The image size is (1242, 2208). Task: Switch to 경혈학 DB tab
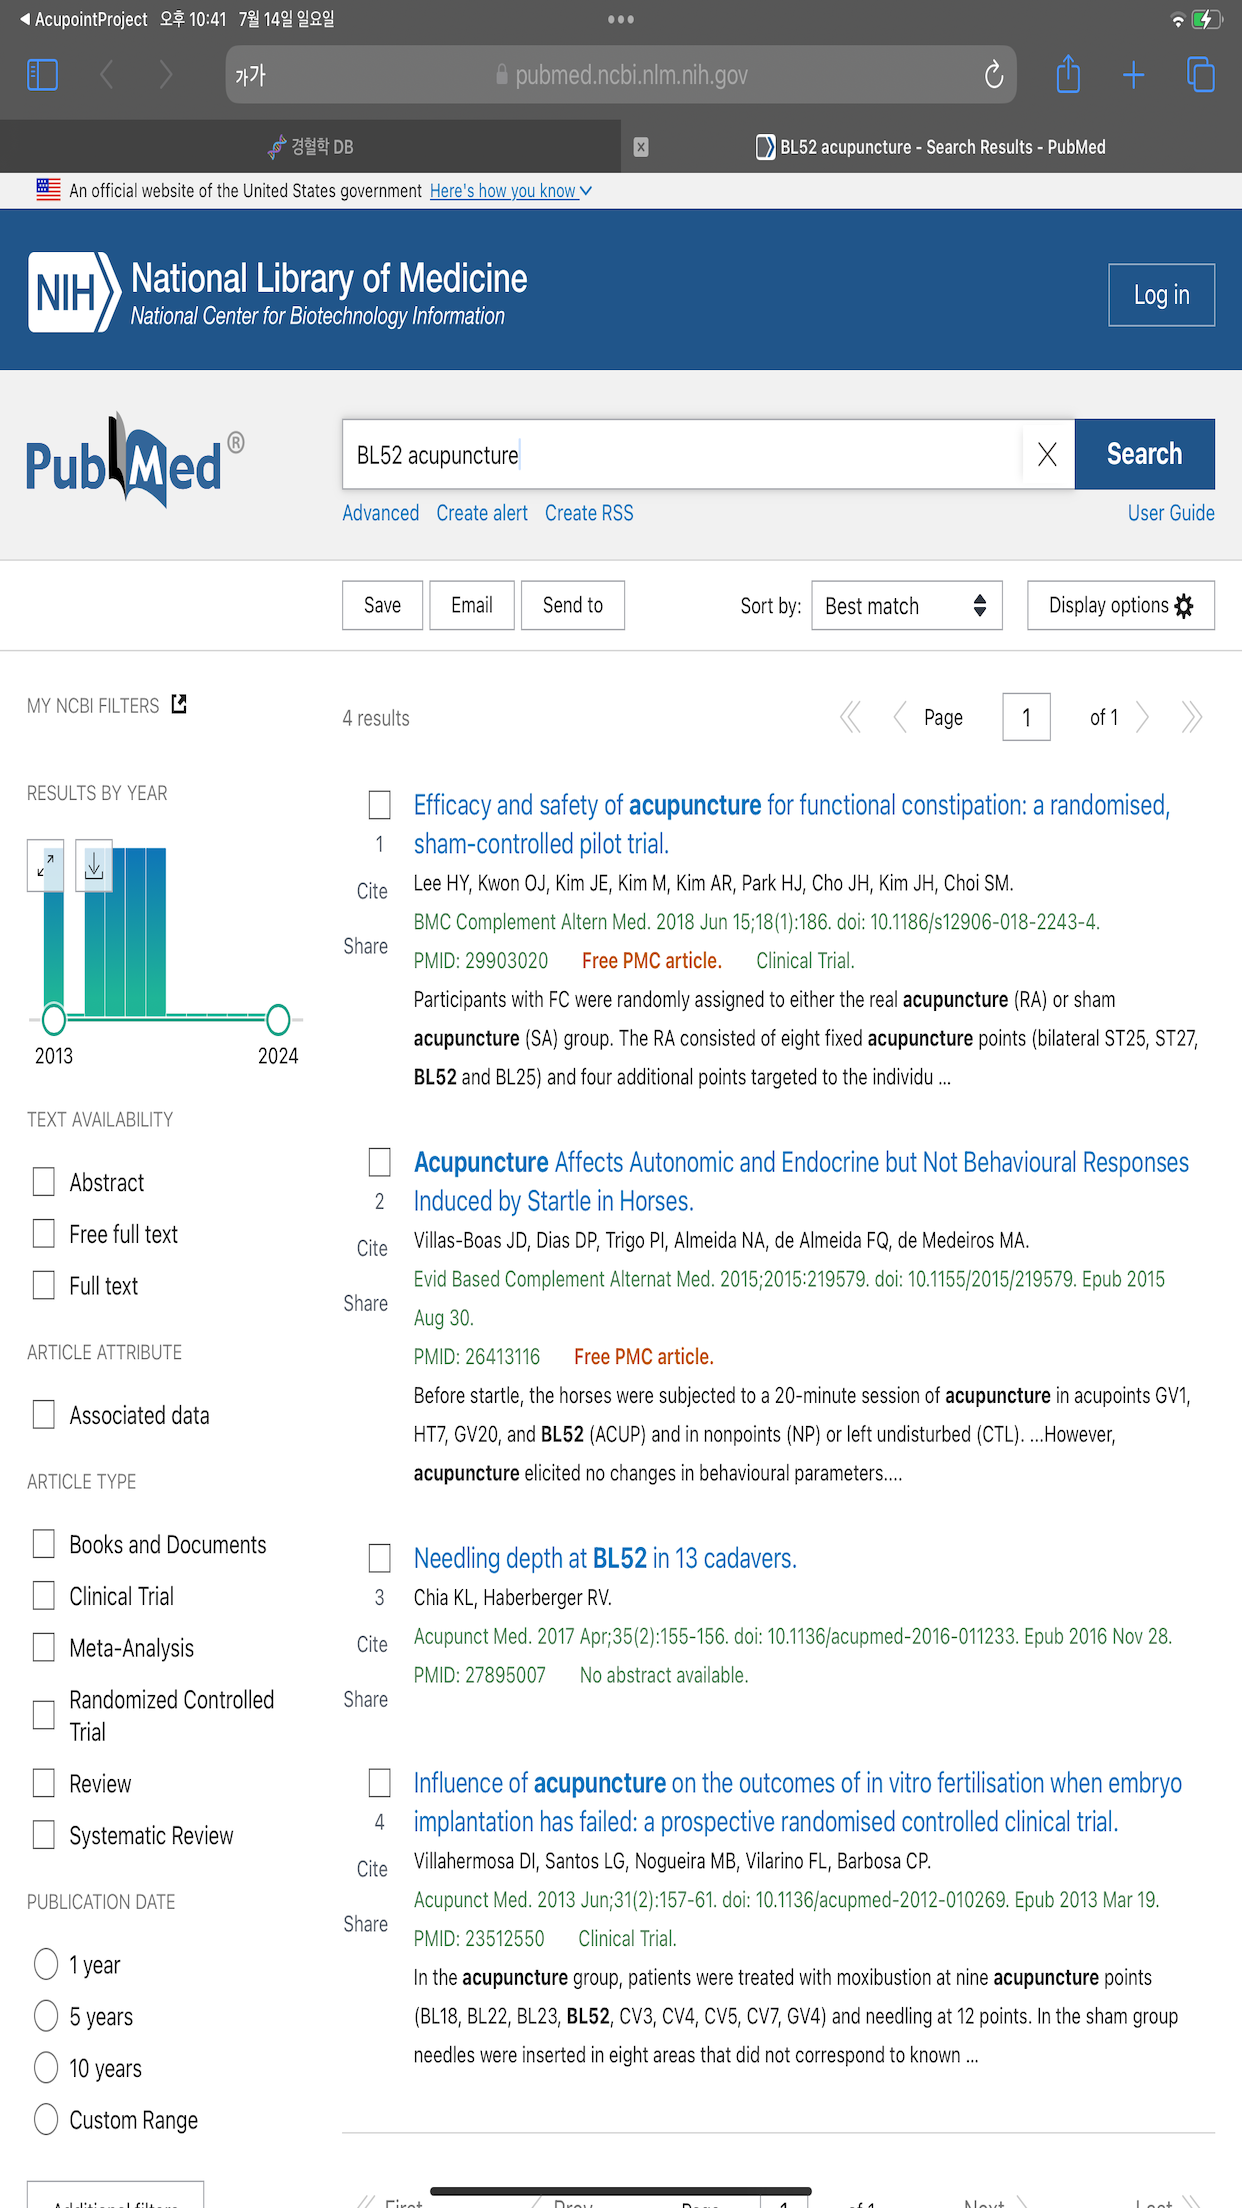(x=310, y=147)
